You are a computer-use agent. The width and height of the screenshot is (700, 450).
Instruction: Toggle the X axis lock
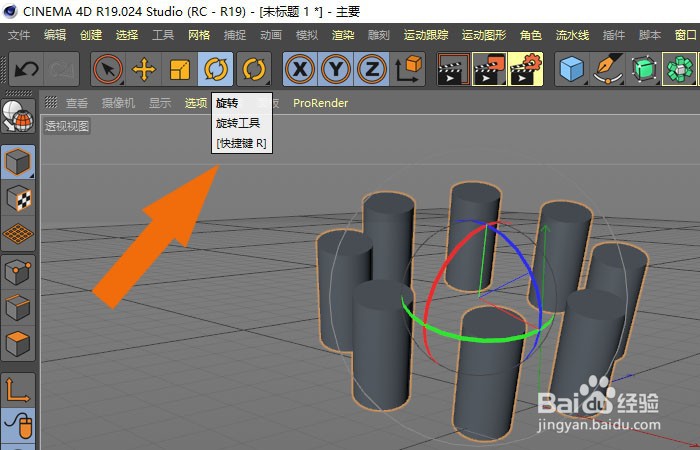pyautogui.click(x=300, y=69)
